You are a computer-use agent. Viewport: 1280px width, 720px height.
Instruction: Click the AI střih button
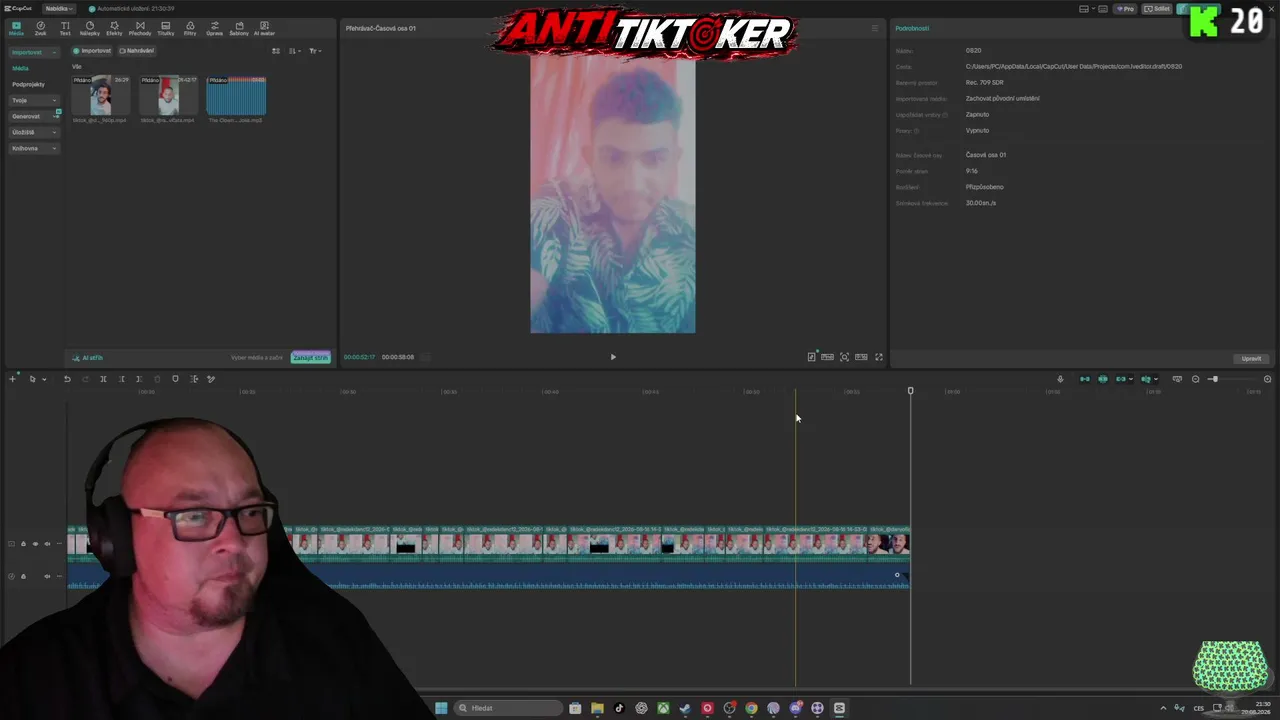(88, 358)
